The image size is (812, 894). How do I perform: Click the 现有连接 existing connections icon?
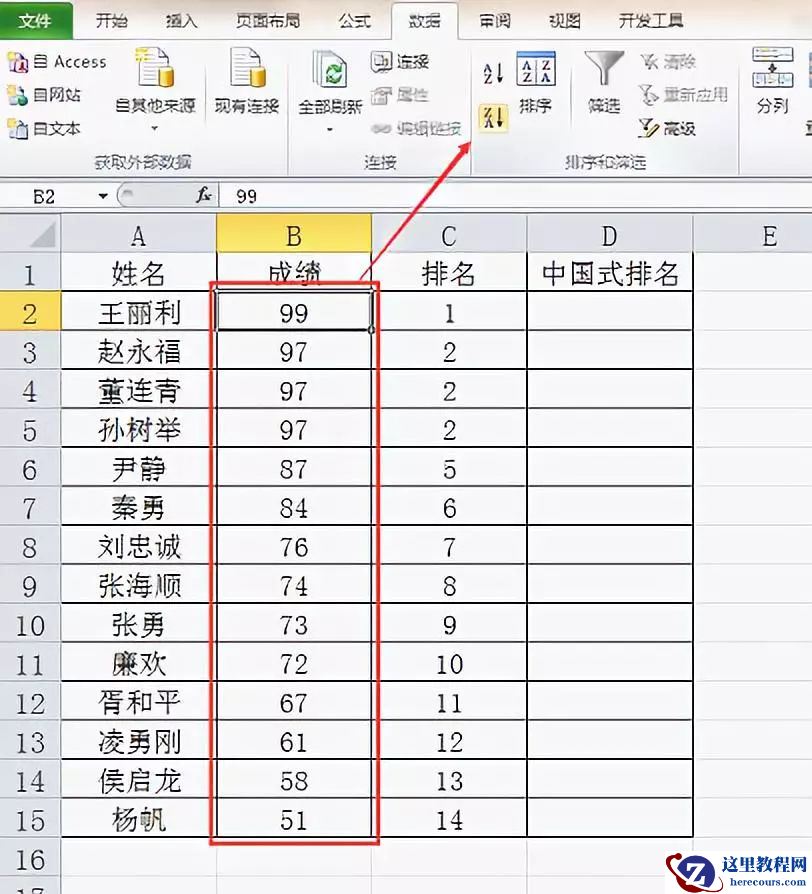[247, 67]
